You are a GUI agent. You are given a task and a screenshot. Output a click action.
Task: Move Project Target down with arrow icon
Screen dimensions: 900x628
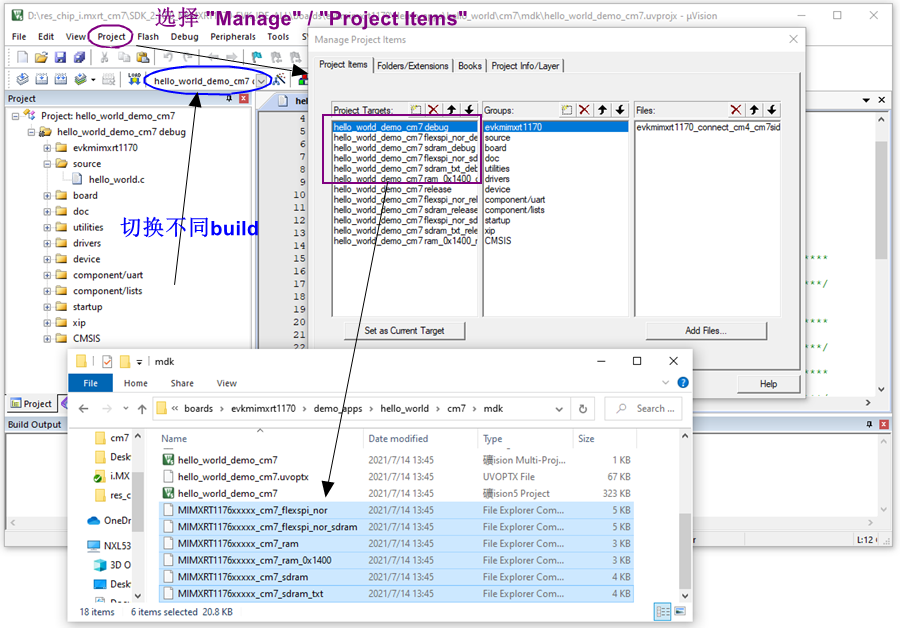click(x=470, y=110)
